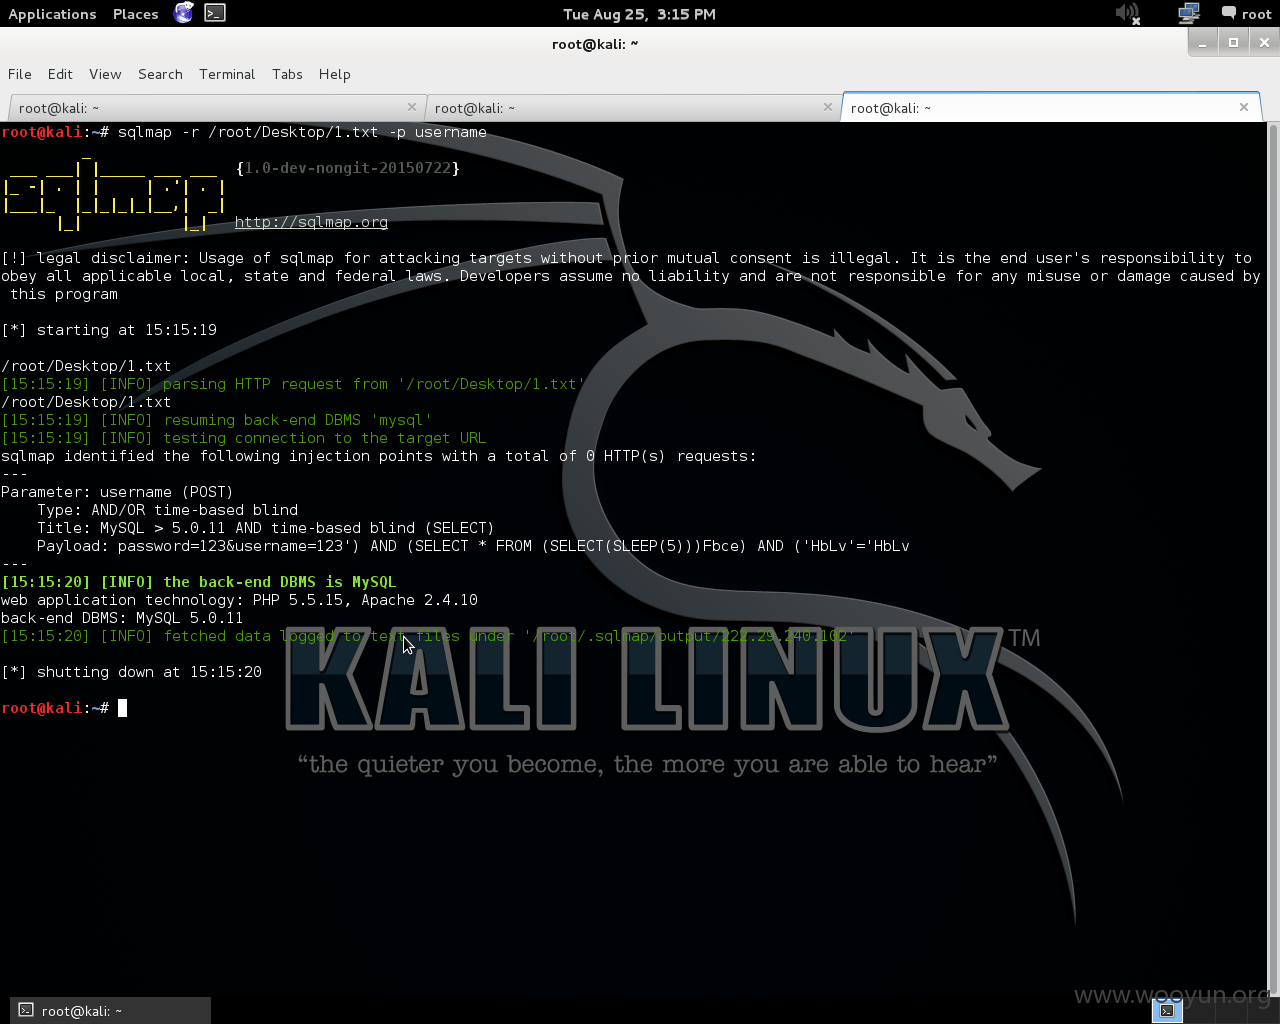Click 'sqlmap identified the following injection points' line
The width and height of the screenshot is (1280, 1024).
(379, 456)
